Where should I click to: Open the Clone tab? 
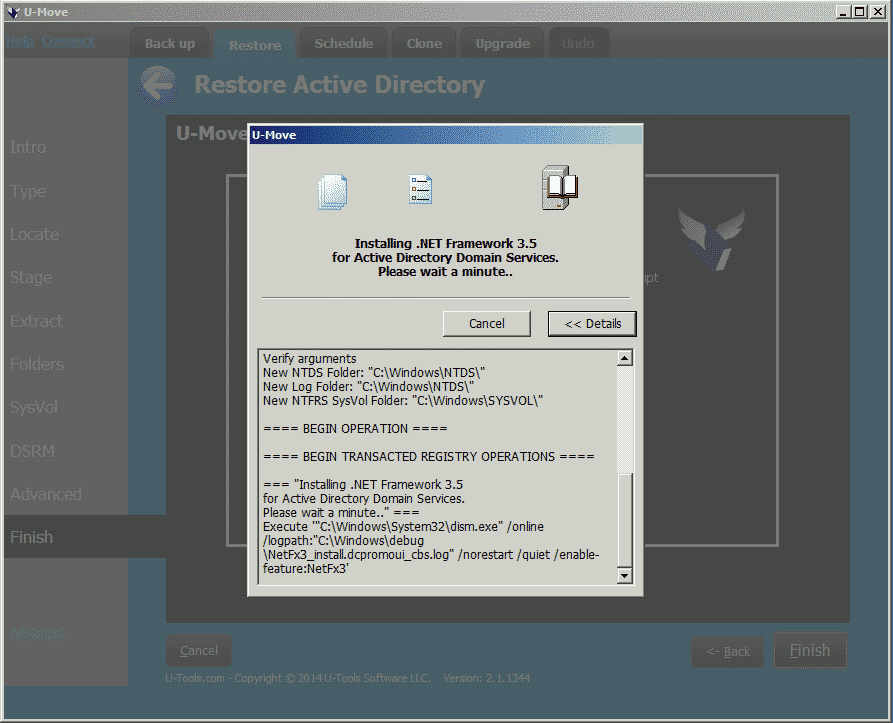[x=424, y=44]
